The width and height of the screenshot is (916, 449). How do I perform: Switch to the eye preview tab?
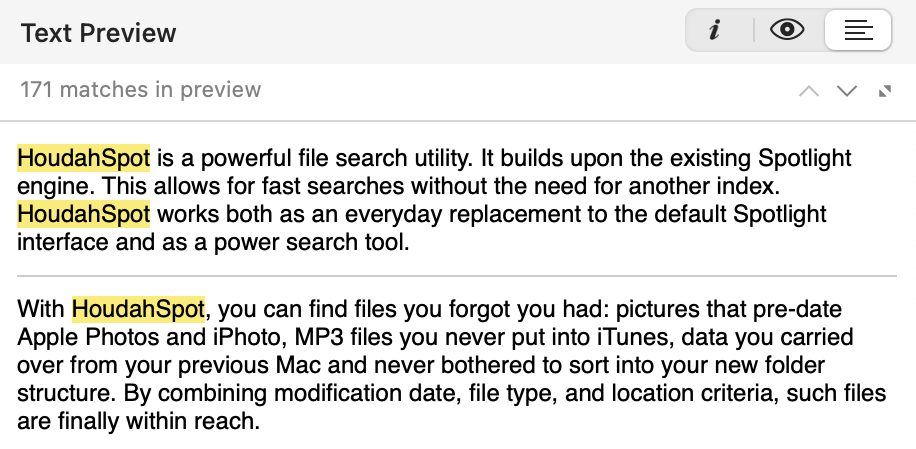pos(788,31)
